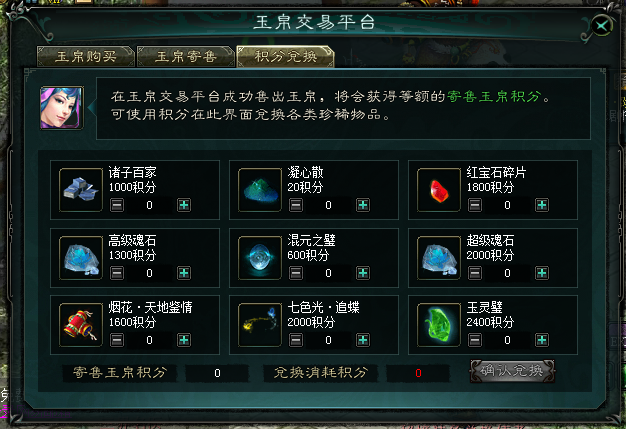626x429 pixels.
Task: Increase 混元之璧 quantity with plus button
Action: coord(363,273)
